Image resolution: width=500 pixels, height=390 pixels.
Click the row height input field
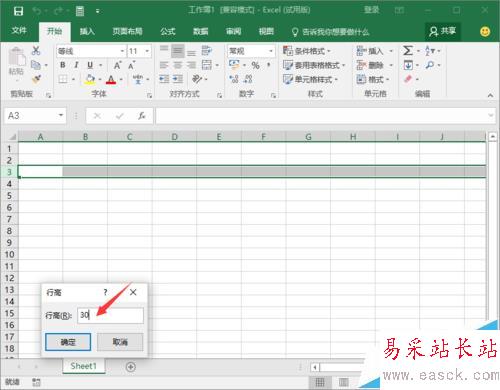(111, 315)
